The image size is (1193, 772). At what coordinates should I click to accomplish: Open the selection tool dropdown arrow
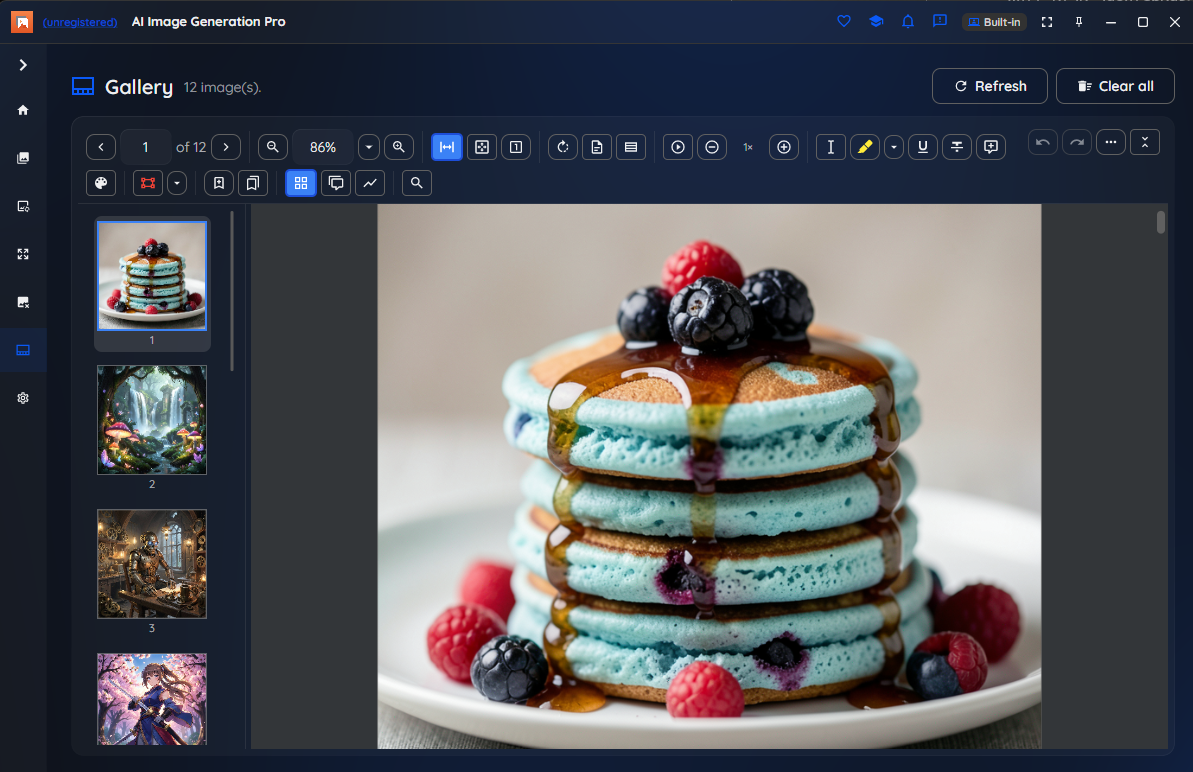coord(177,183)
